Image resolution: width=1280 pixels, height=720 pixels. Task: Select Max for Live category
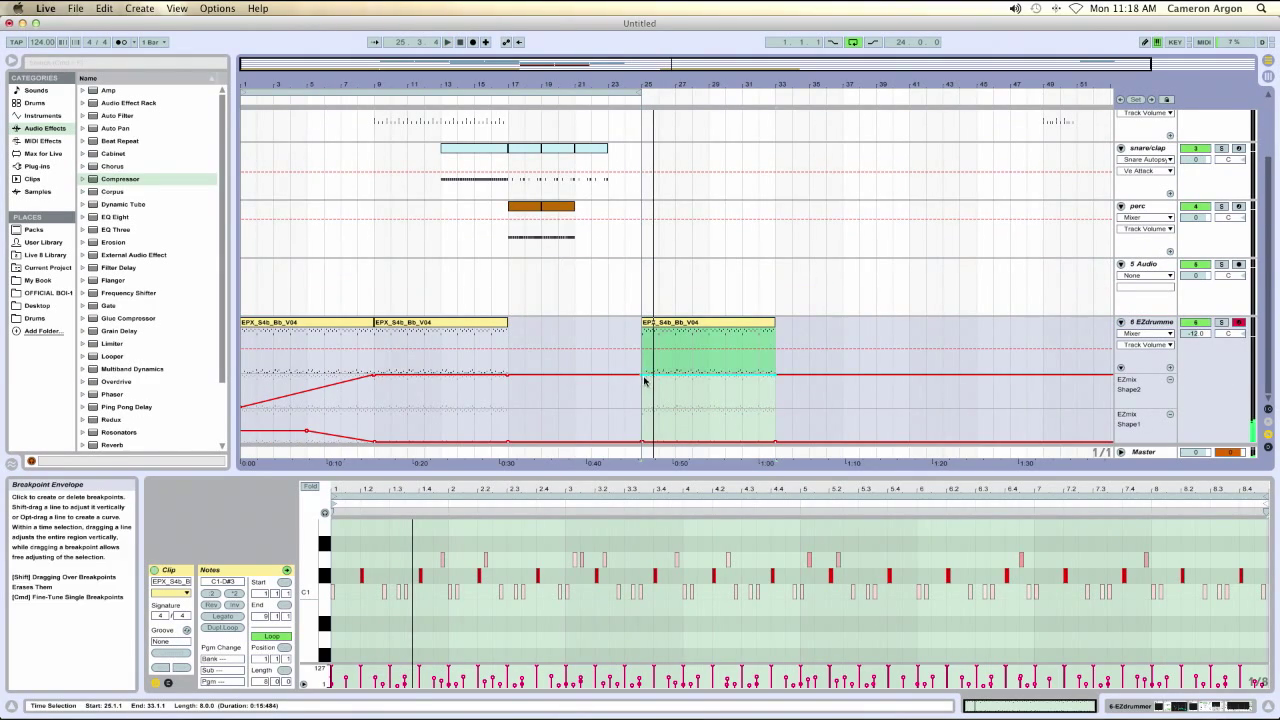tap(43, 154)
